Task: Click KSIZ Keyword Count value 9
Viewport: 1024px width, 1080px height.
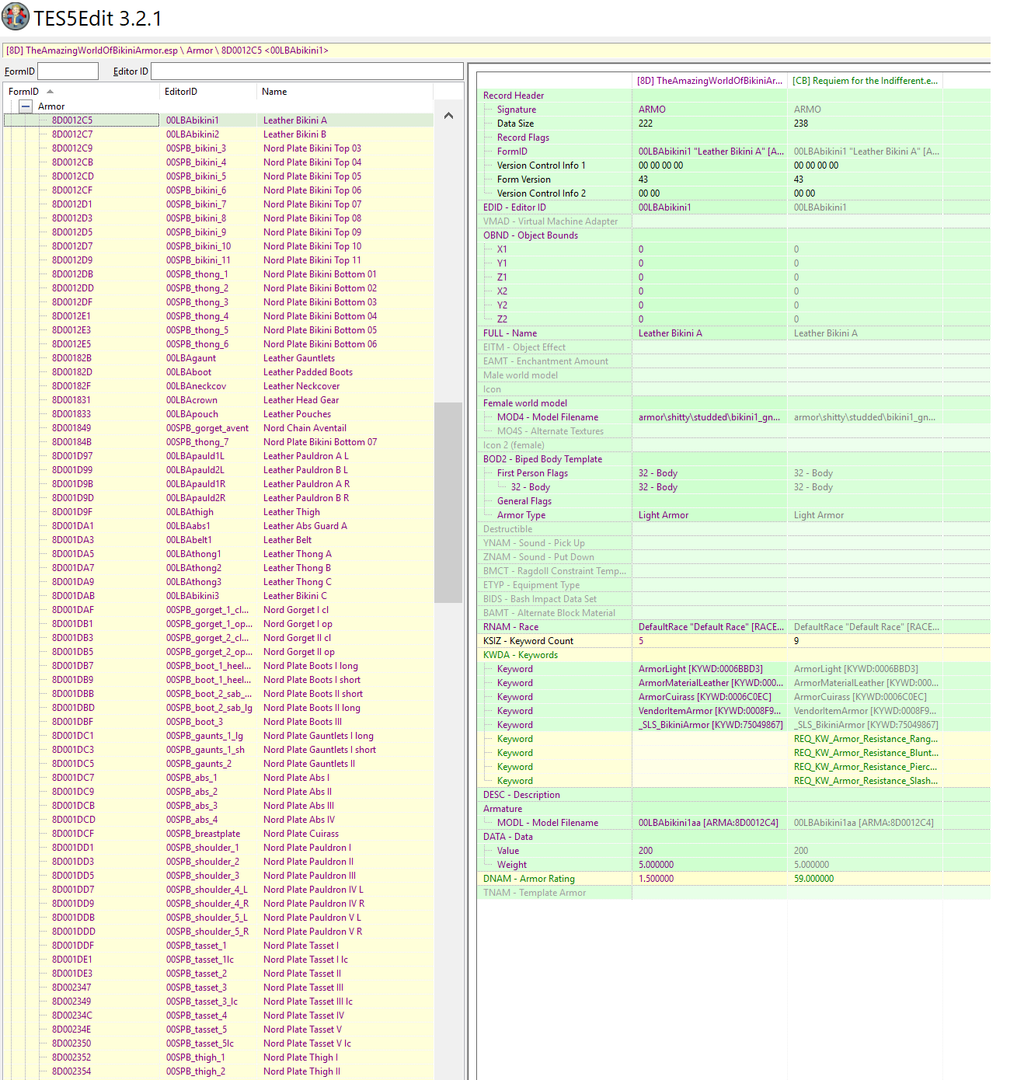Action: [796, 641]
